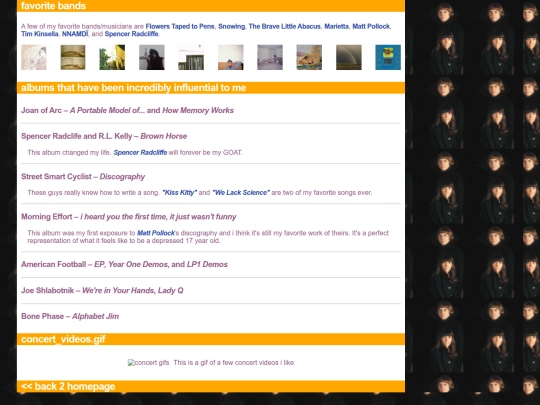Select the two-panel landscape album cover thumbnail
Screen dimensions: 540x405
(73, 57)
